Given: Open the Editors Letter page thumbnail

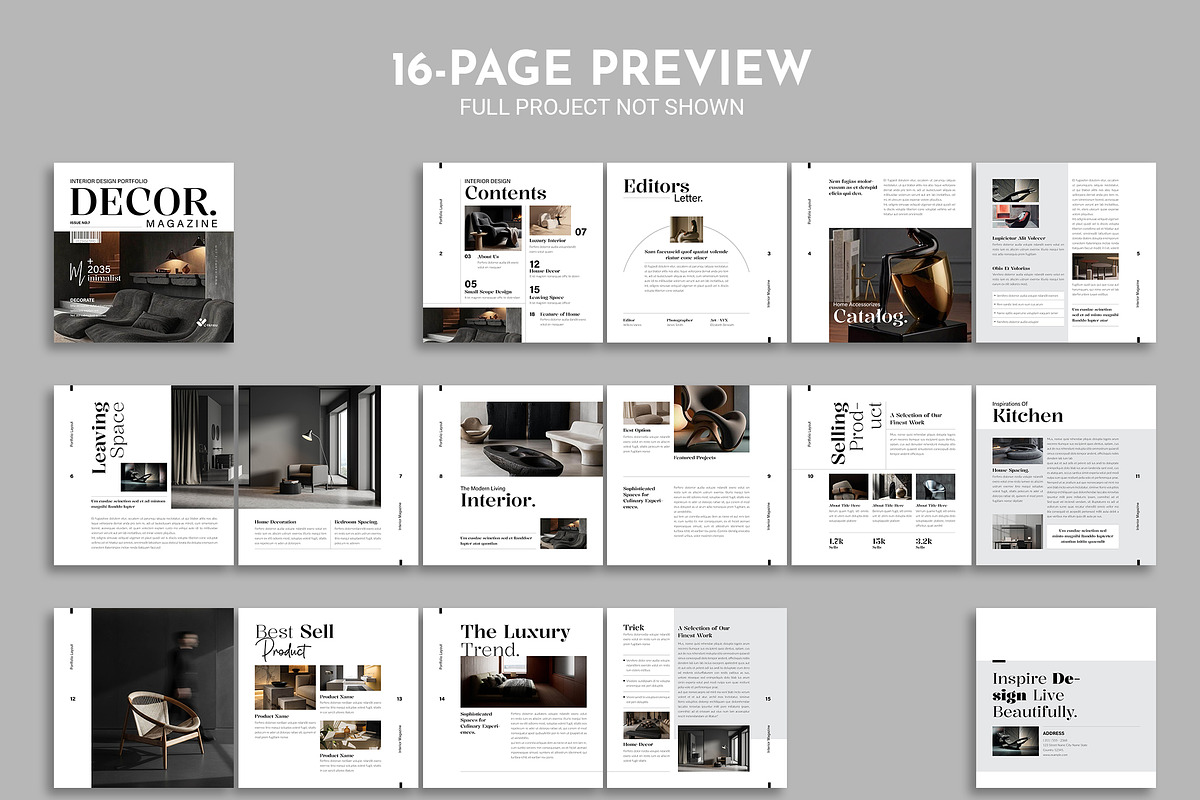Looking at the screenshot, I should 696,253.
